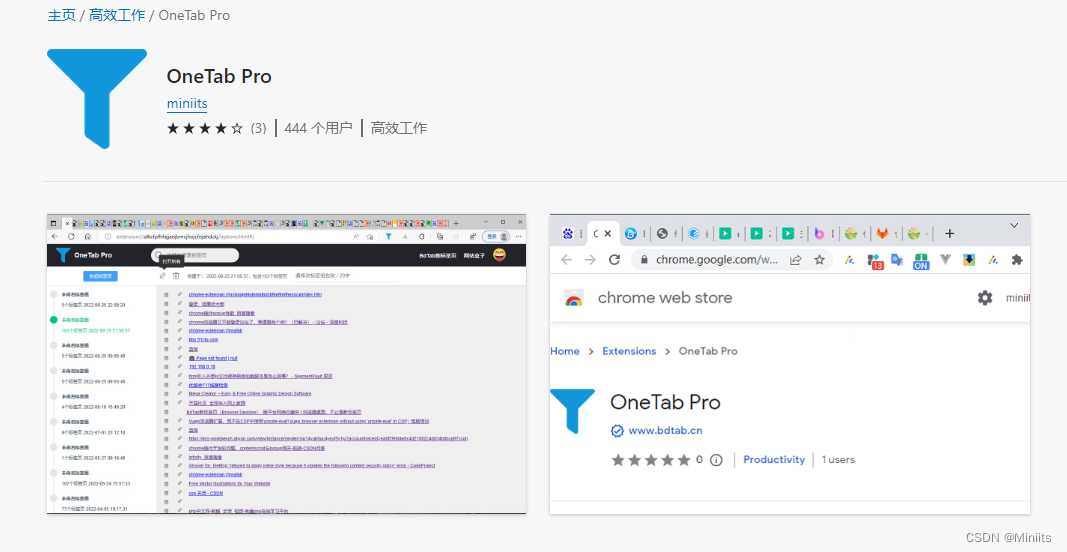Click the Baidu paw tab in Chrome screenshot

568,233
